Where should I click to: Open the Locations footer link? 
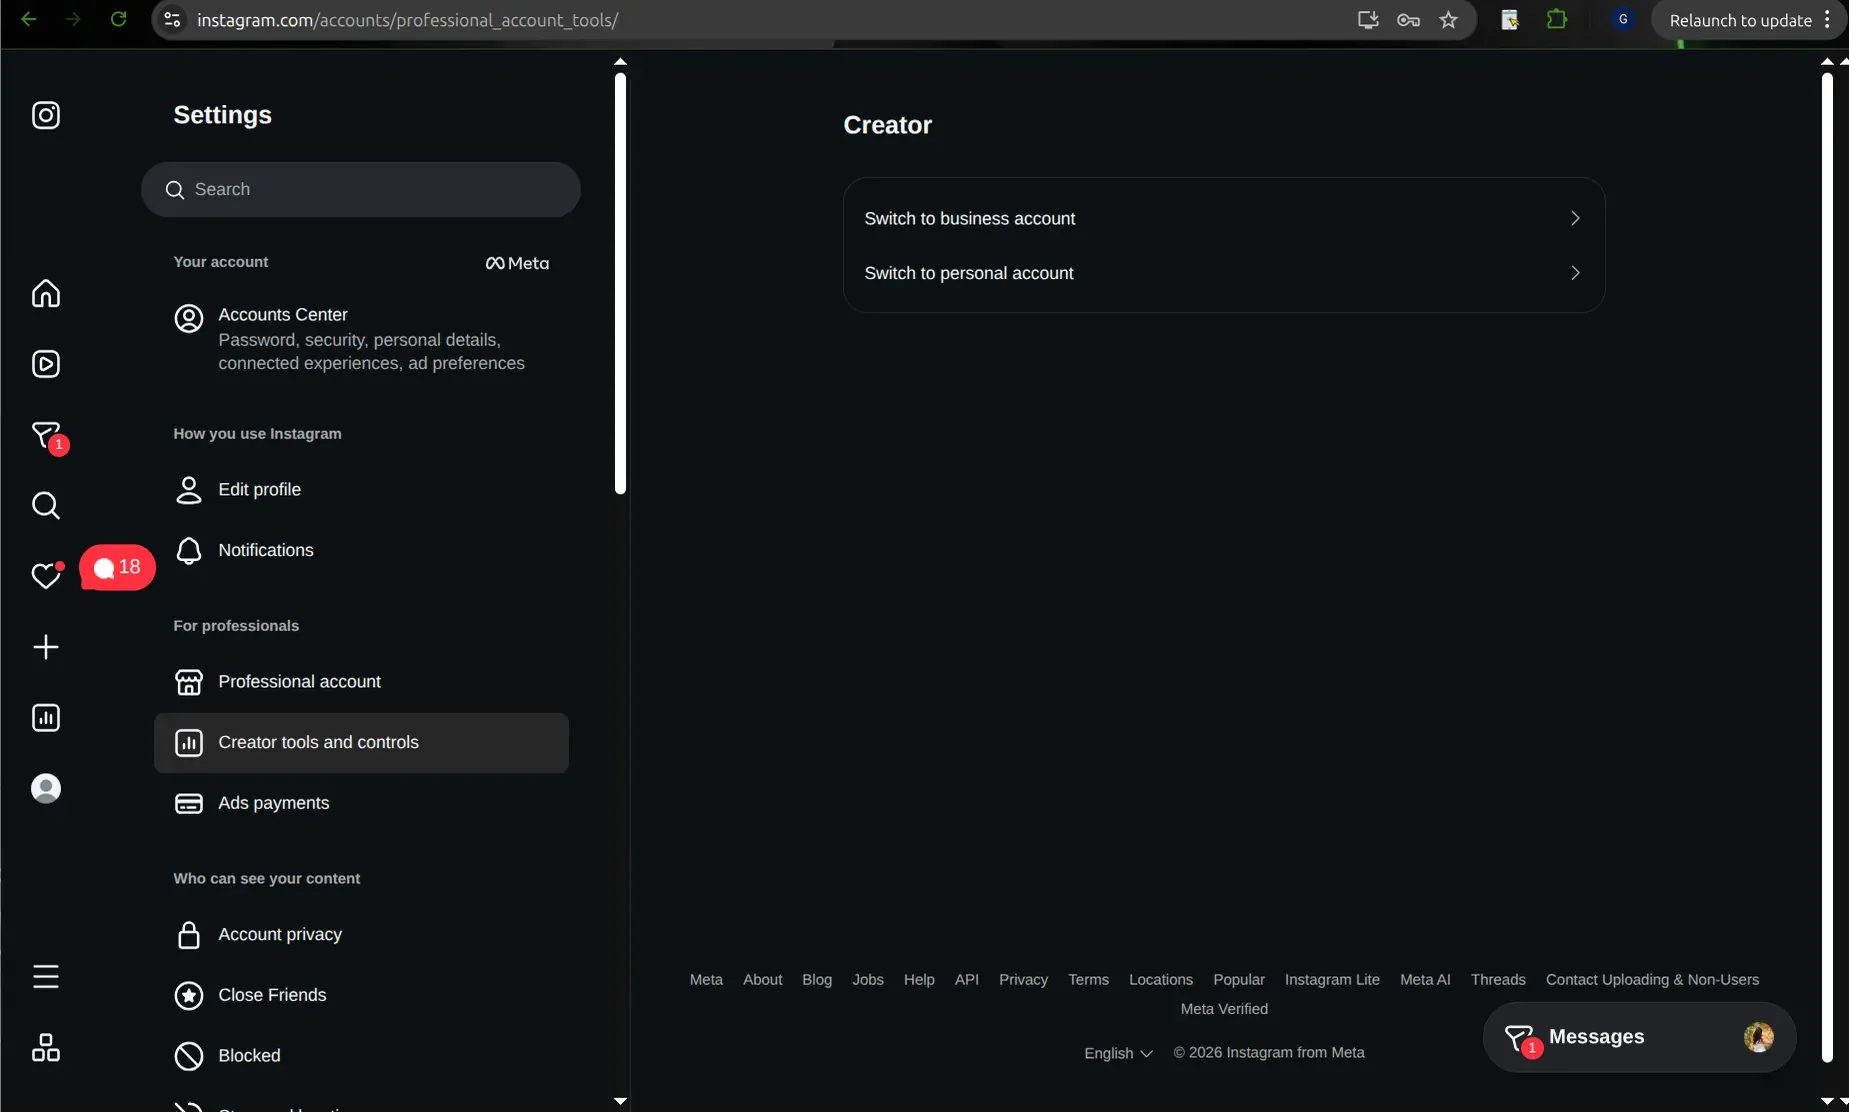click(x=1161, y=980)
